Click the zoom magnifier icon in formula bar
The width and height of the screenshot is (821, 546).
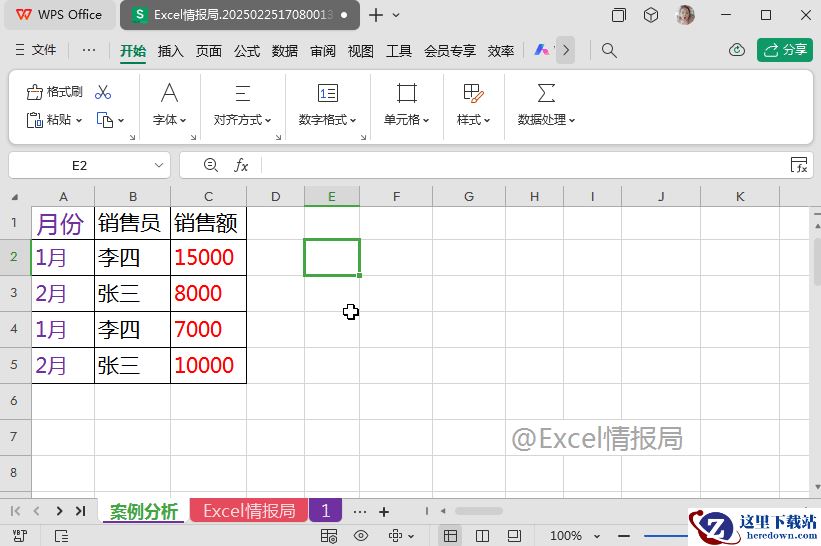(x=210, y=165)
